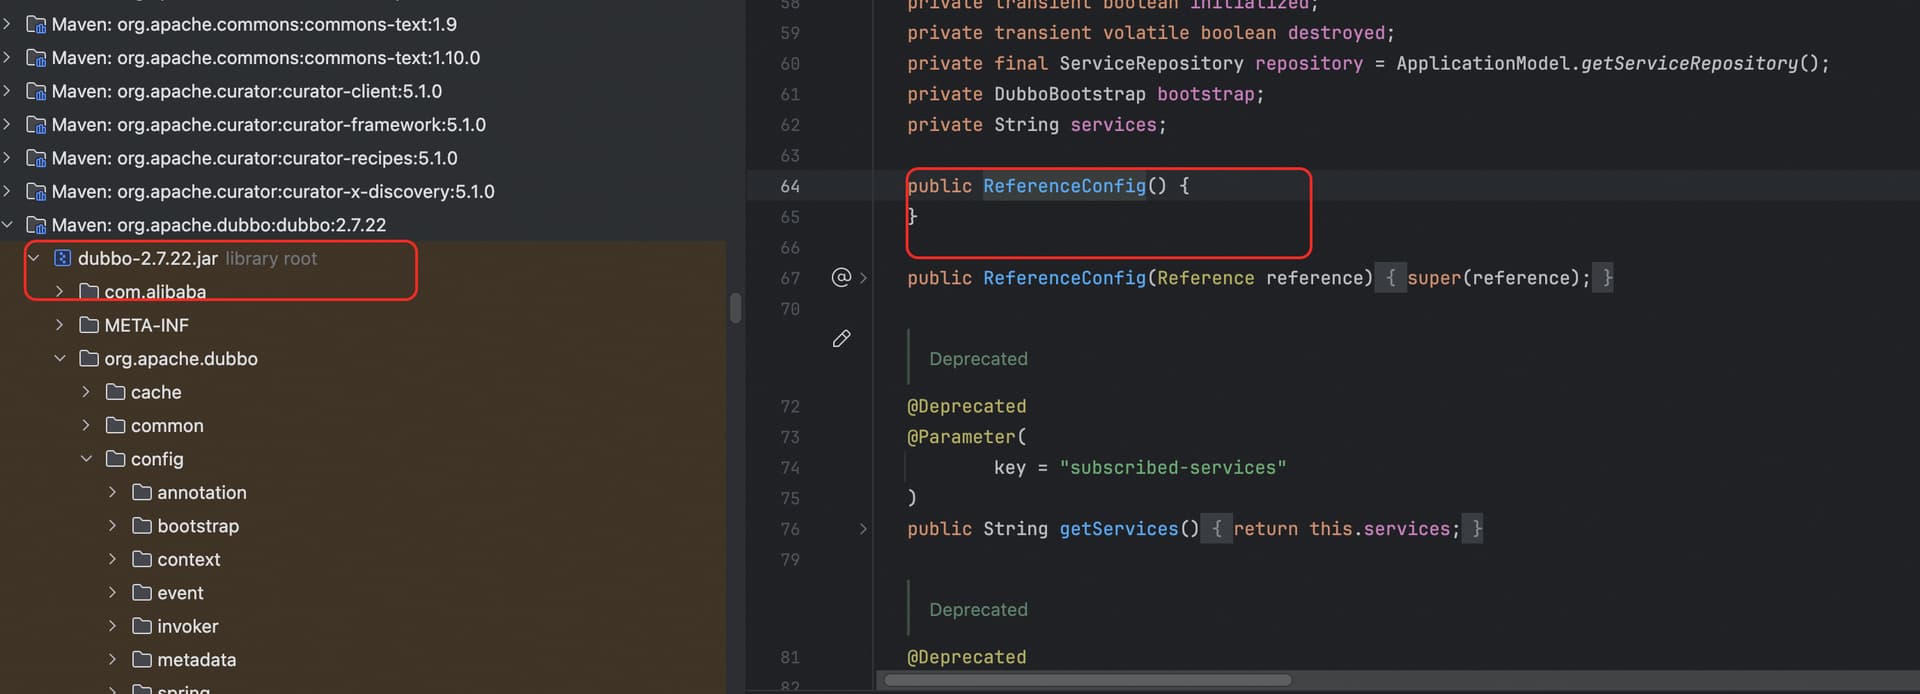Collapse the dubbo:2.7.22 Maven library
The width and height of the screenshot is (1920, 694).
(7, 225)
